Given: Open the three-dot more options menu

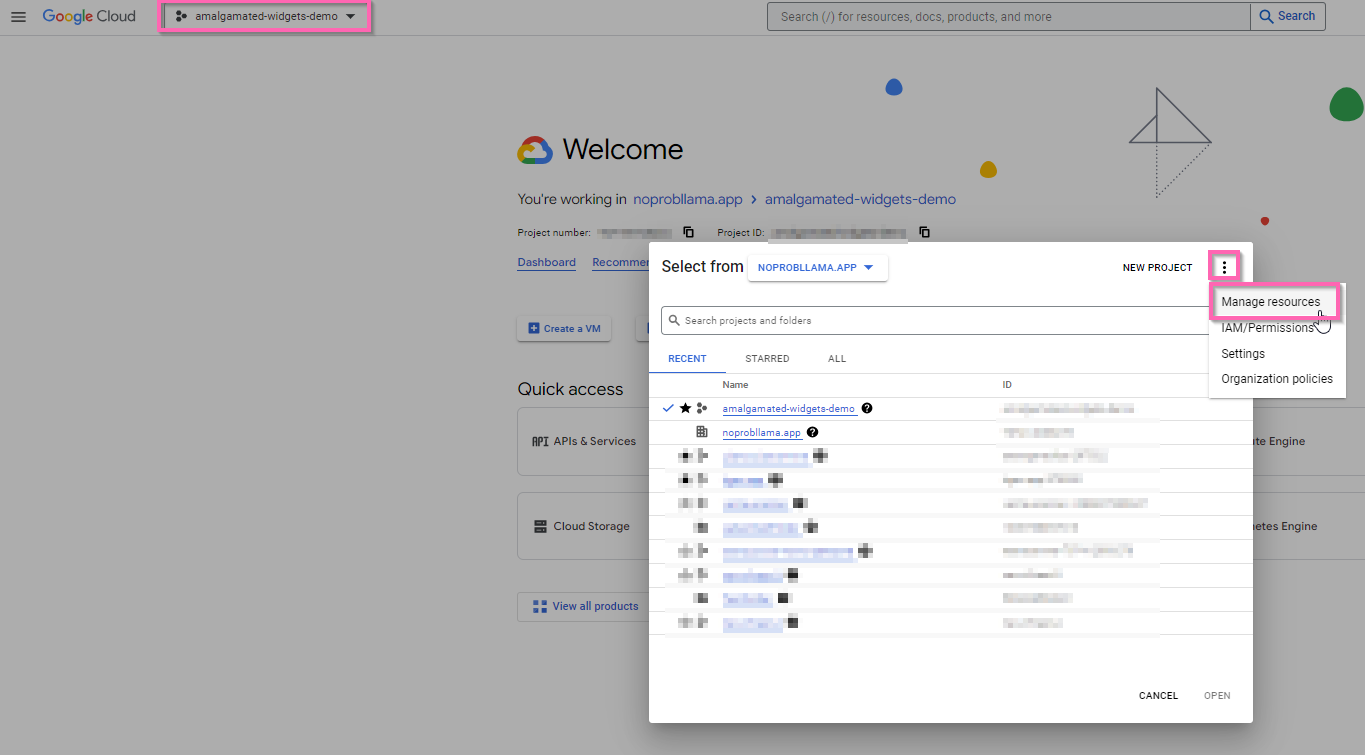Looking at the screenshot, I should pyautogui.click(x=1224, y=267).
